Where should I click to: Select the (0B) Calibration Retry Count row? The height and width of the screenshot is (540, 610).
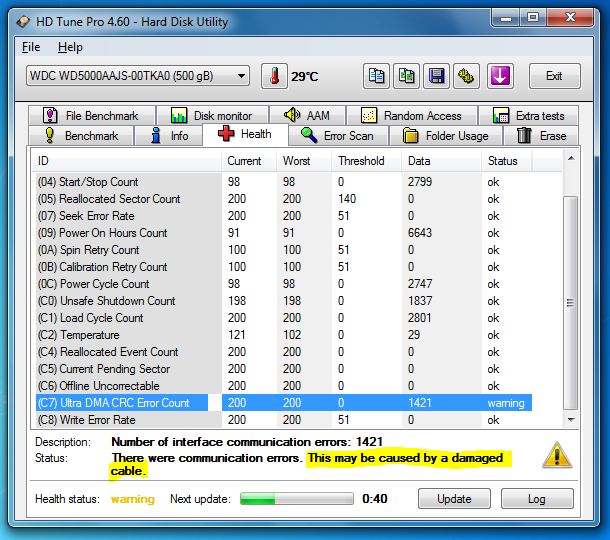tap(282, 267)
